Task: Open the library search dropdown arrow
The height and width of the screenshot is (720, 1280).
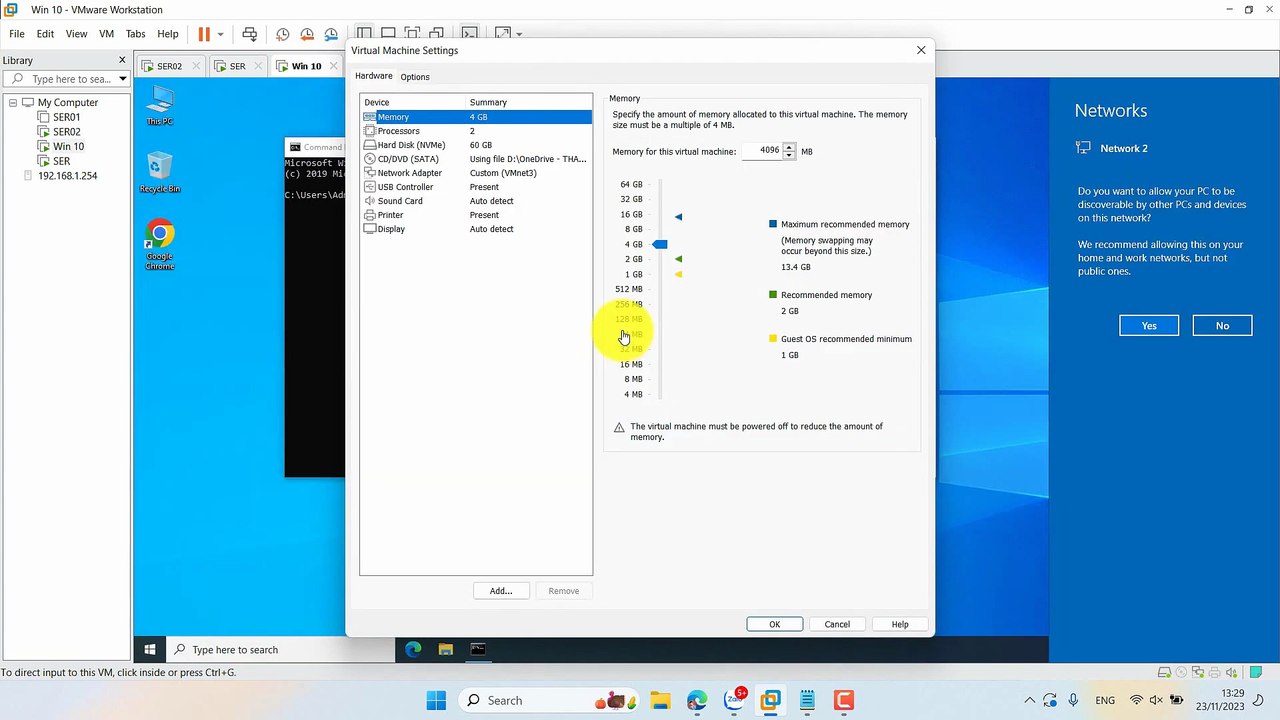Action: [x=122, y=79]
